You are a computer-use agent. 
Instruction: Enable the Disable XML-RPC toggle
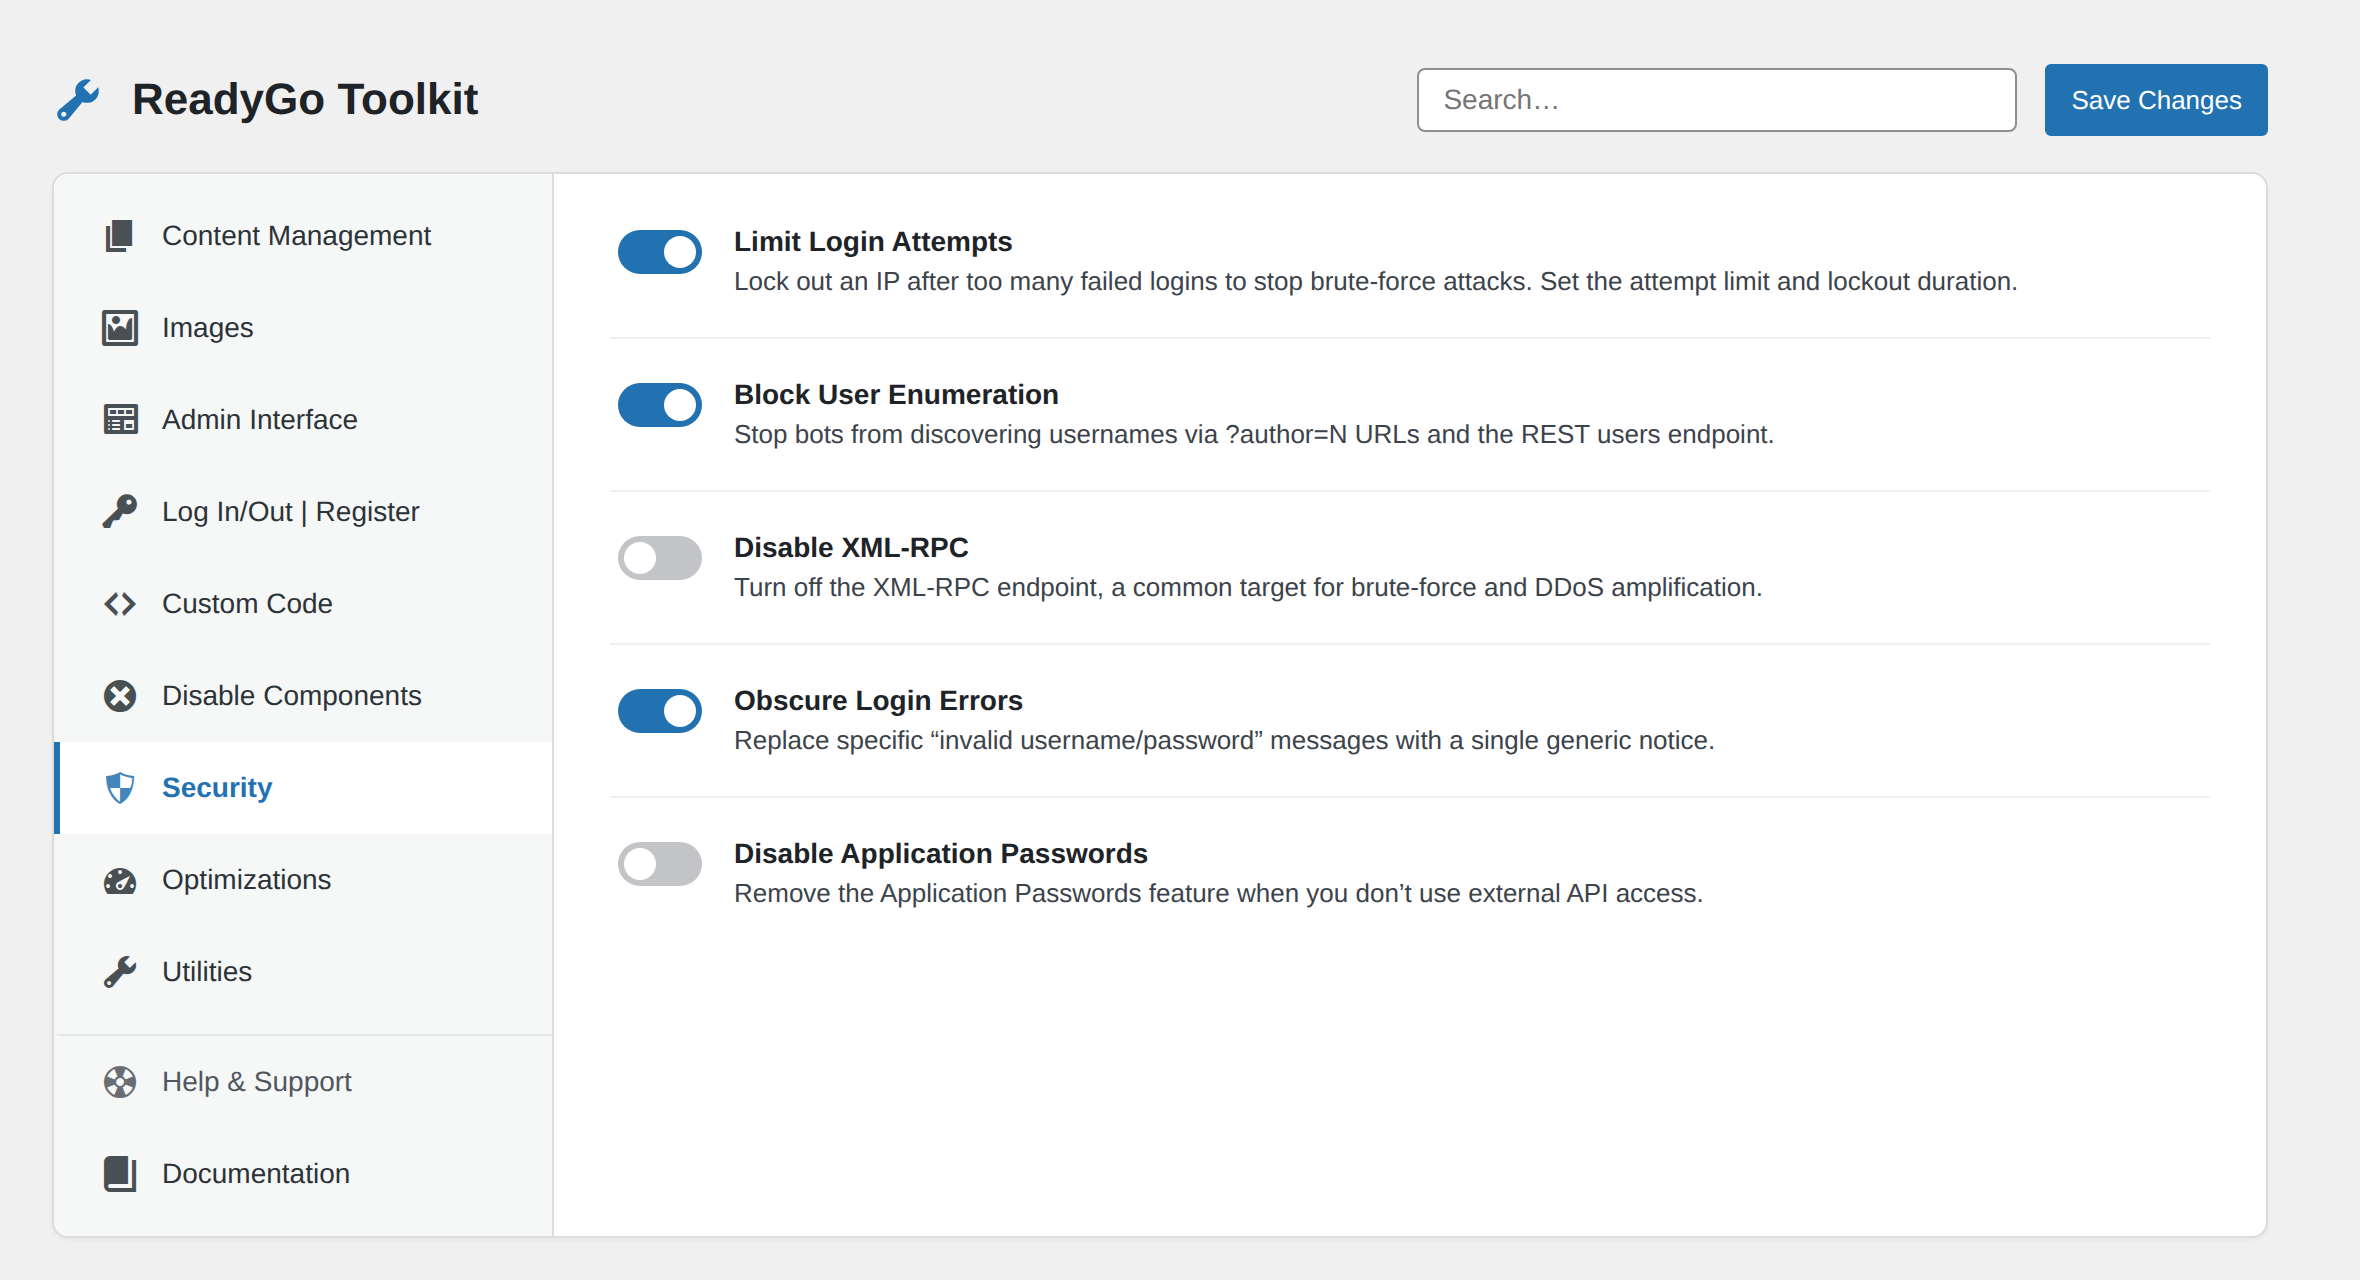point(660,558)
